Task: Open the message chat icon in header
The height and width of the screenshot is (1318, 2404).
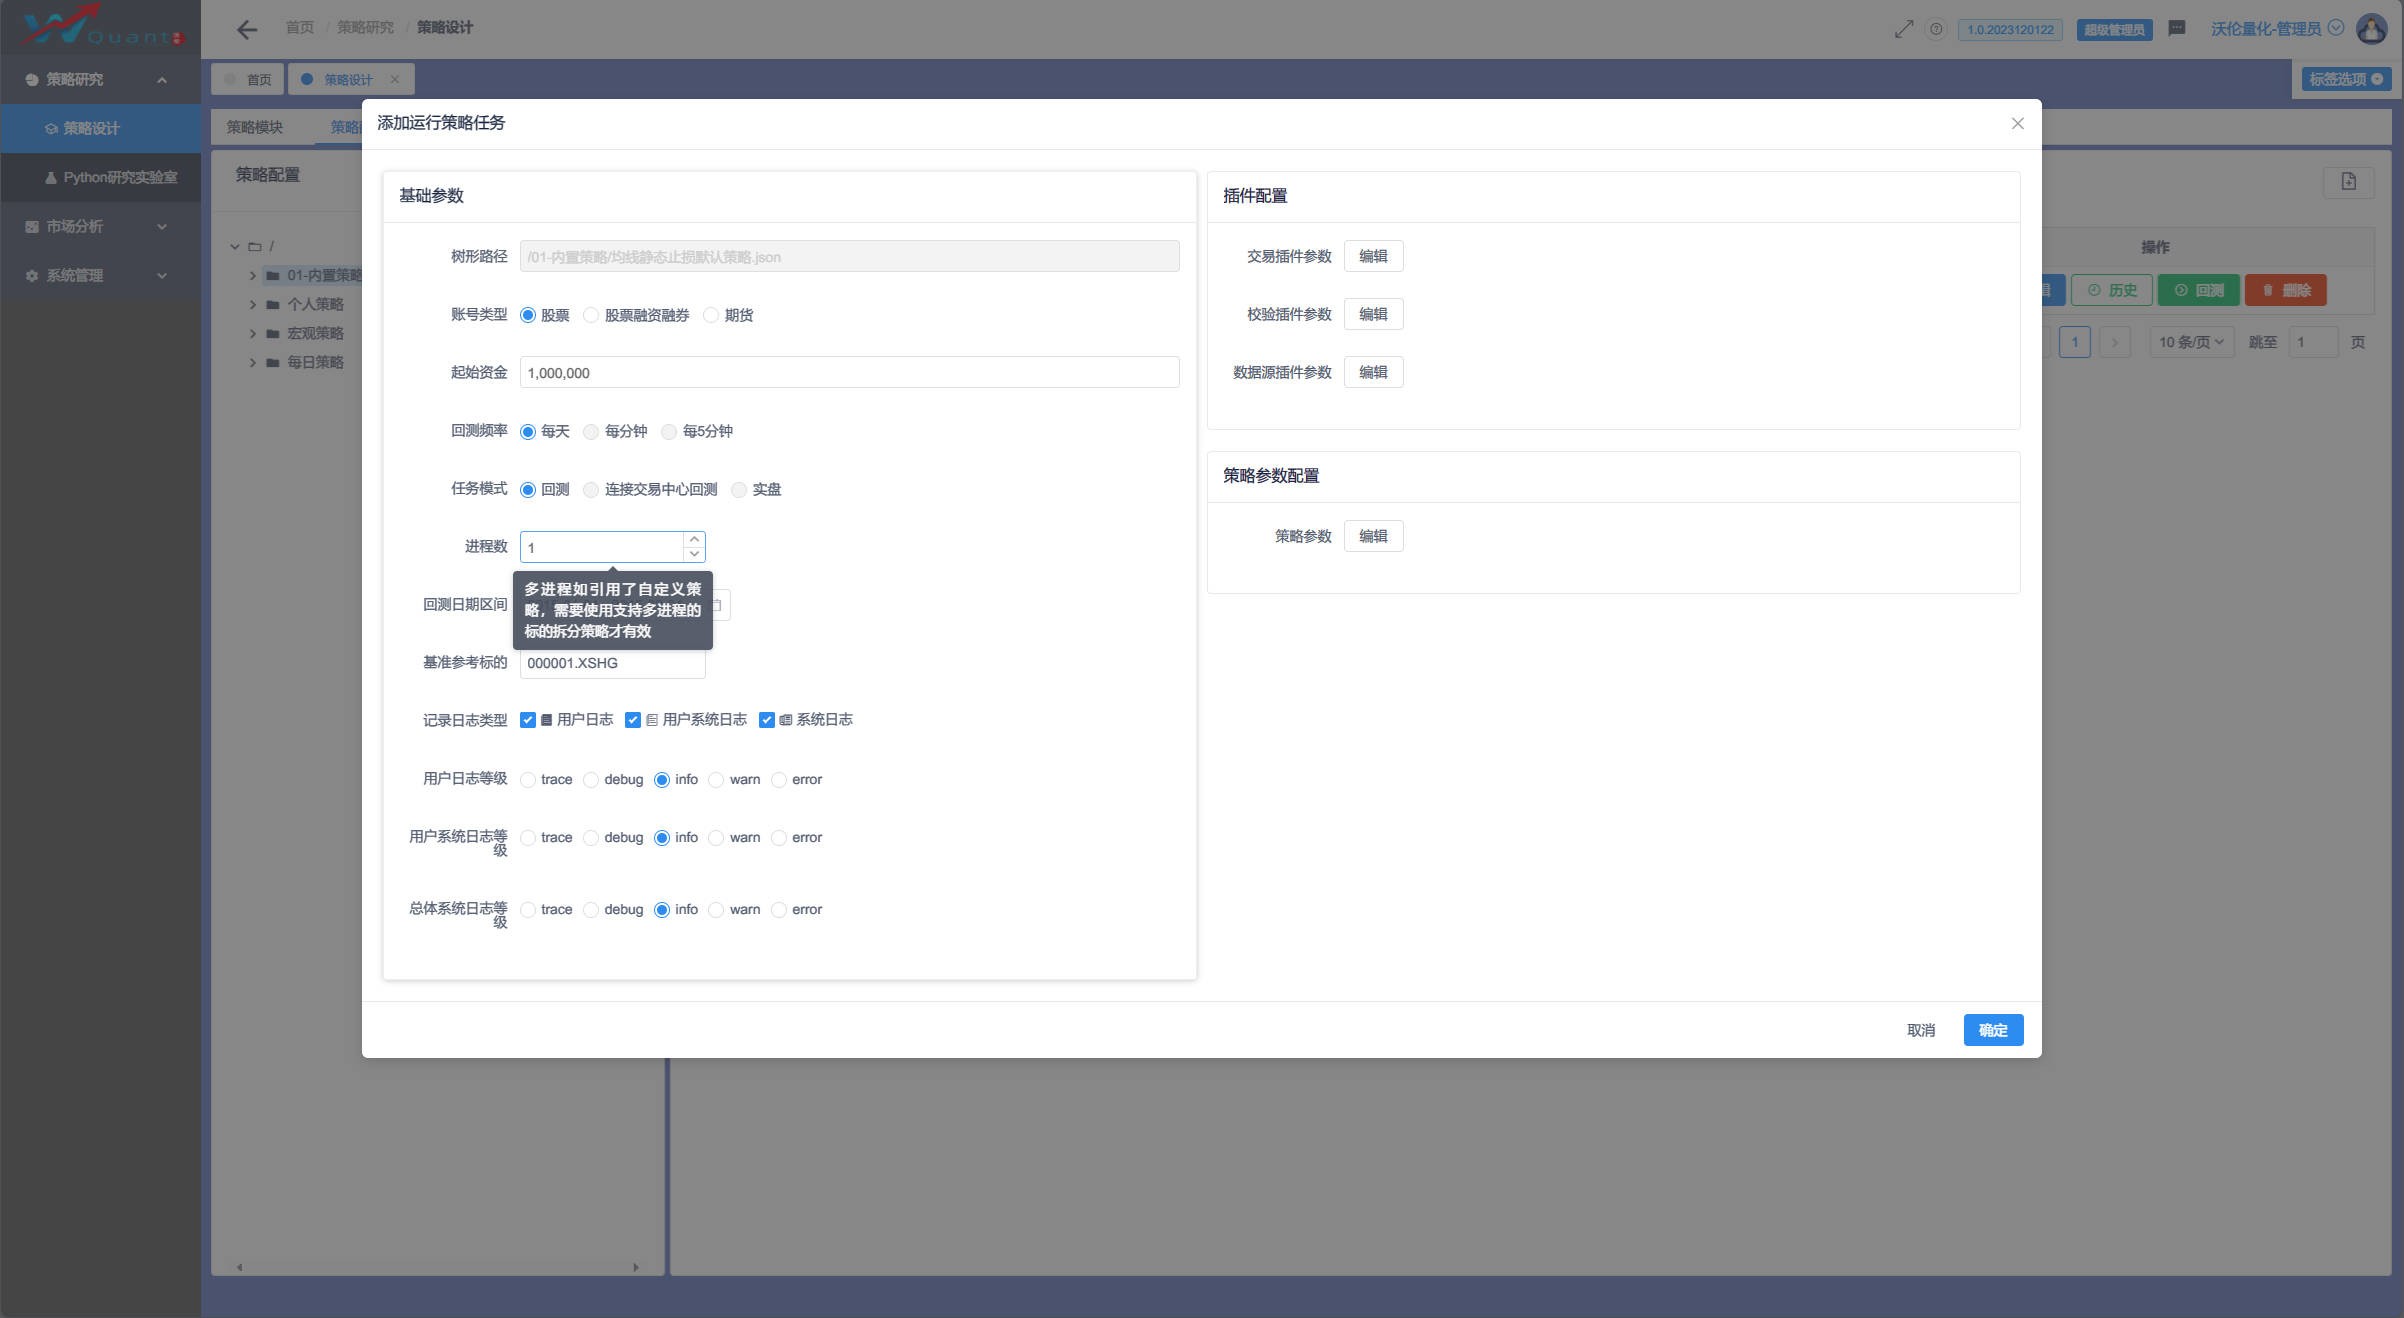Action: pyautogui.click(x=2177, y=28)
